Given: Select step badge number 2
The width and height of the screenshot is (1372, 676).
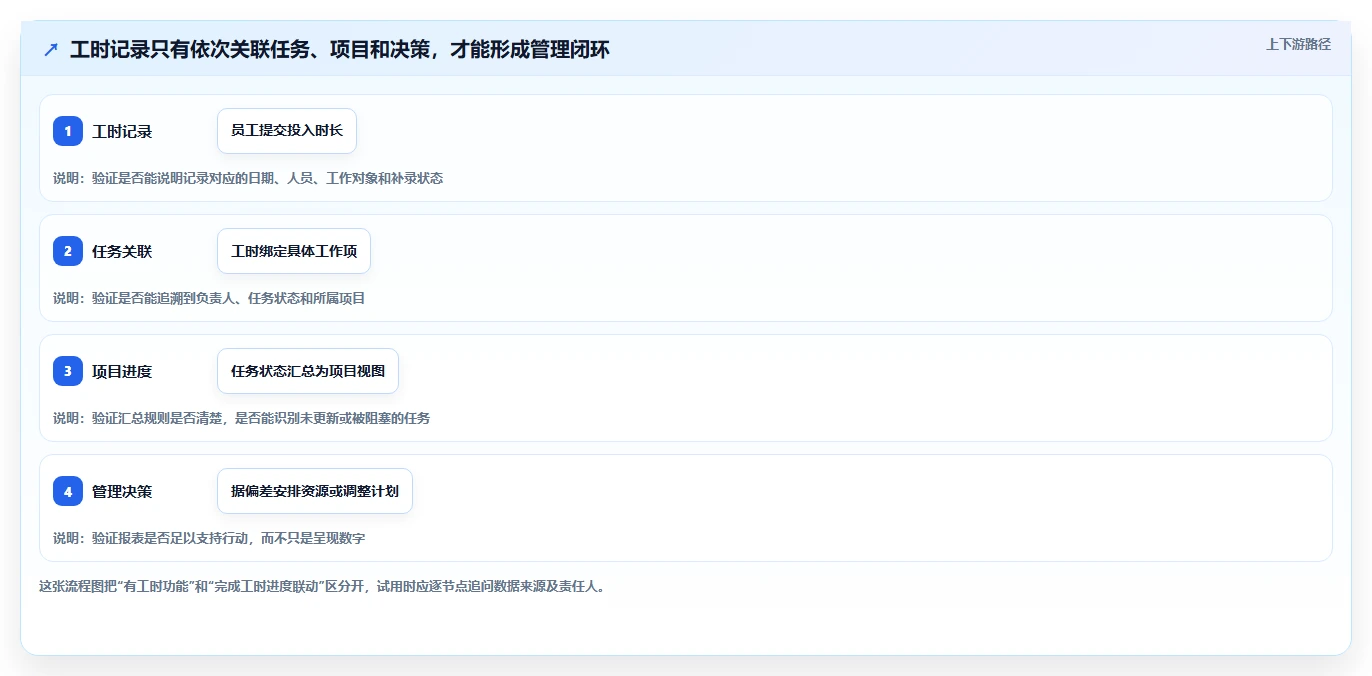Looking at the screenshot, I should coord(68,251).
